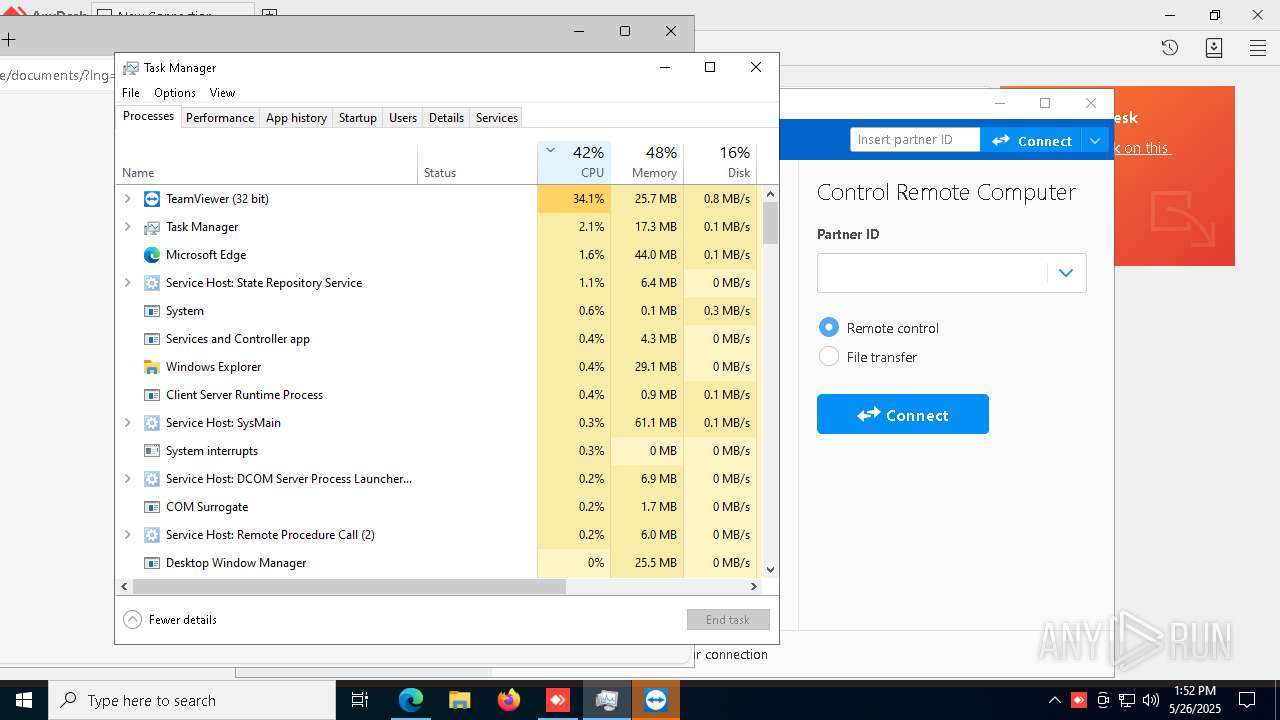Click the Windows Explorer folder icon in list
1280x720 pixels.
152,367
